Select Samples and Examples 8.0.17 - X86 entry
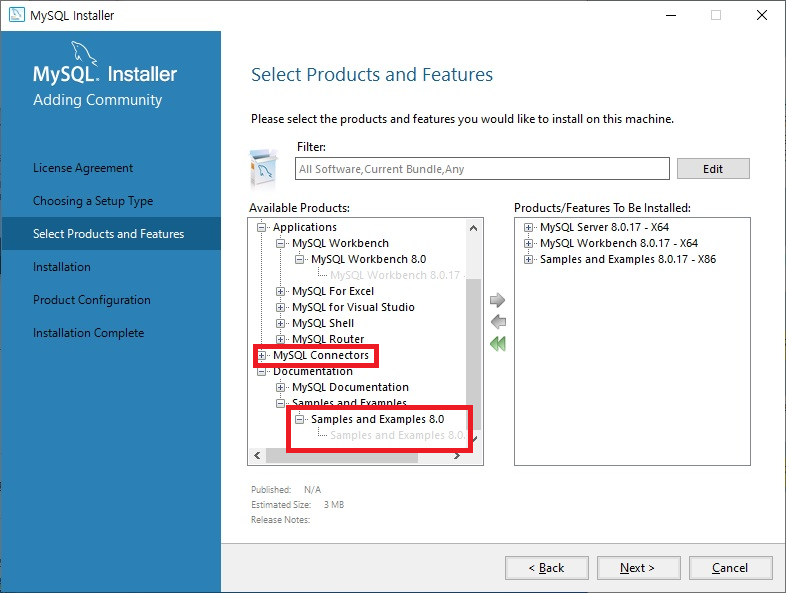This screenshot has height=593, width=786. coord(628,259)
